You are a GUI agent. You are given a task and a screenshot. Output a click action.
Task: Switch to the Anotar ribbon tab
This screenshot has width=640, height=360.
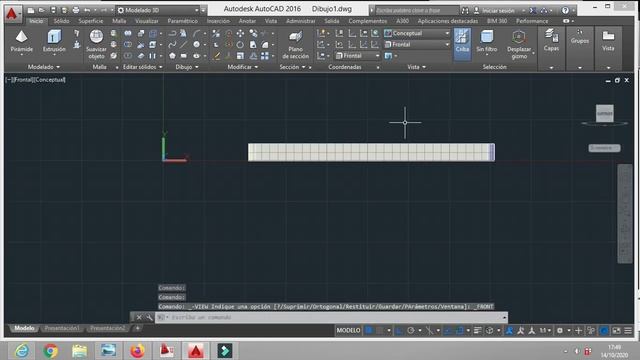(247, 21)
